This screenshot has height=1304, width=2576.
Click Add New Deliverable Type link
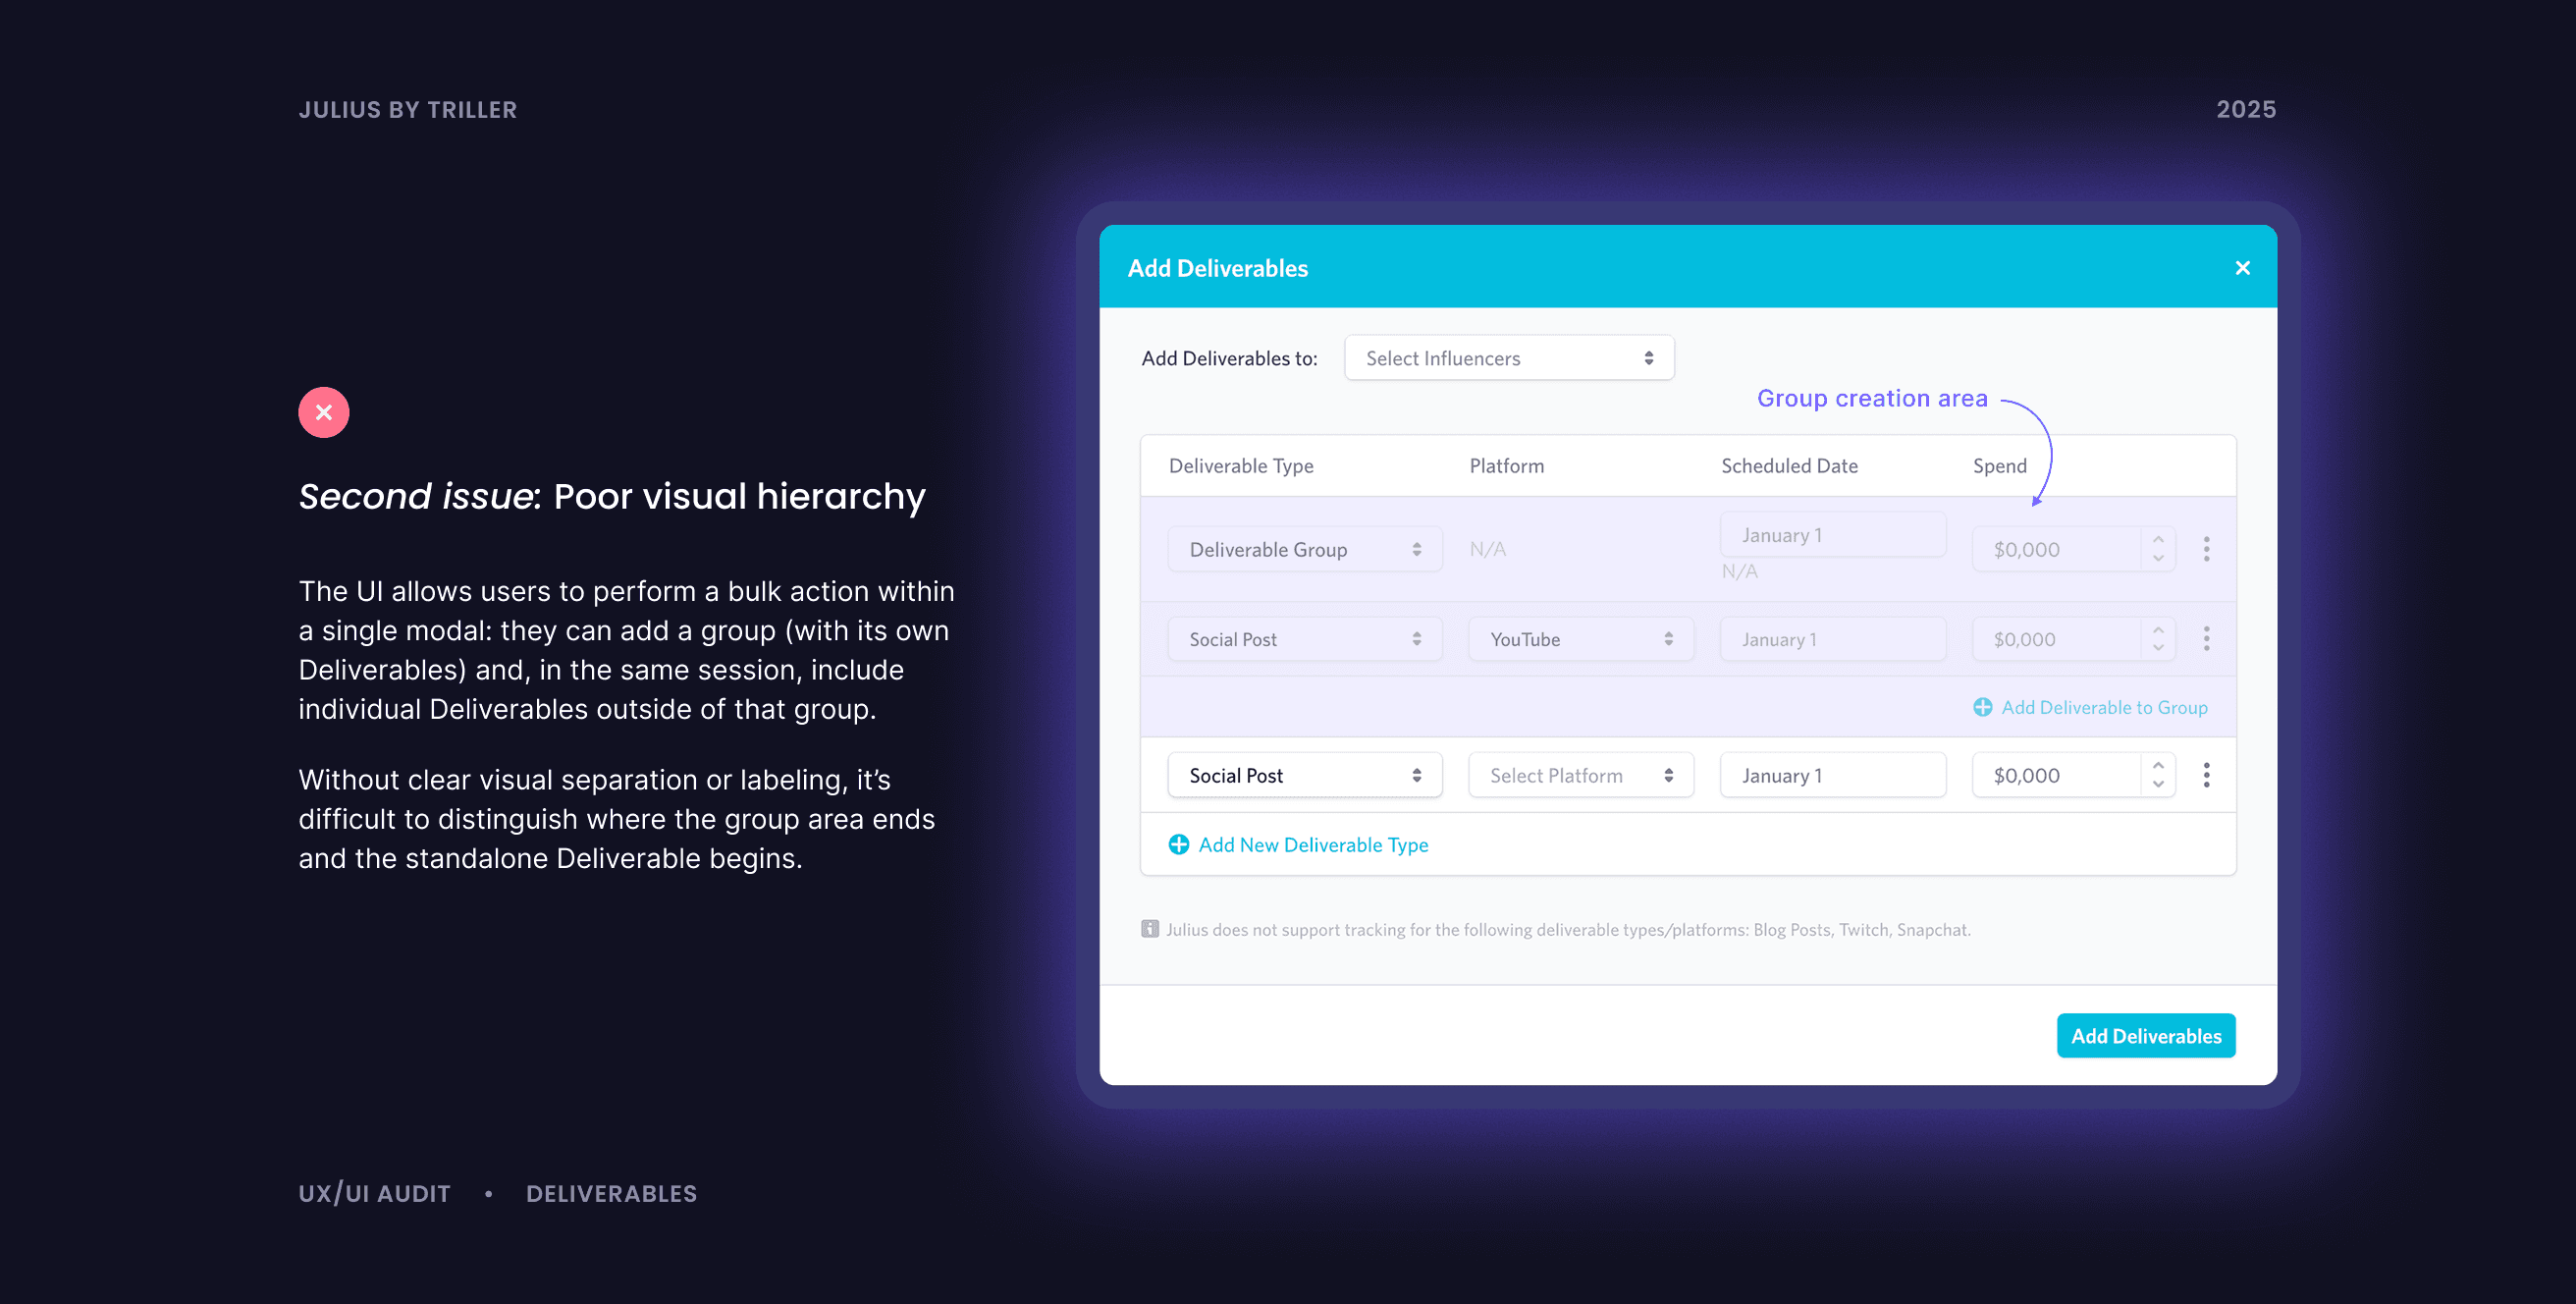(1312, 845)
